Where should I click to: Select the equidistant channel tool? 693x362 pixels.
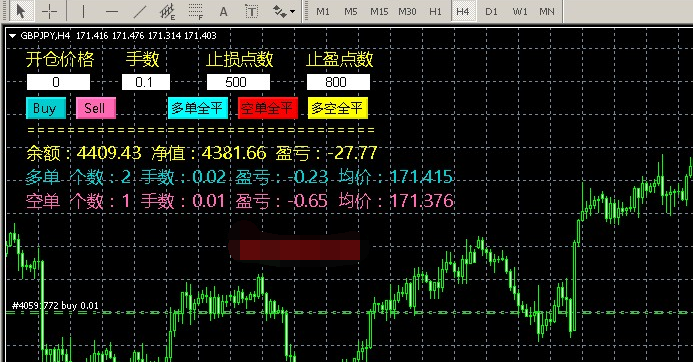168,11
